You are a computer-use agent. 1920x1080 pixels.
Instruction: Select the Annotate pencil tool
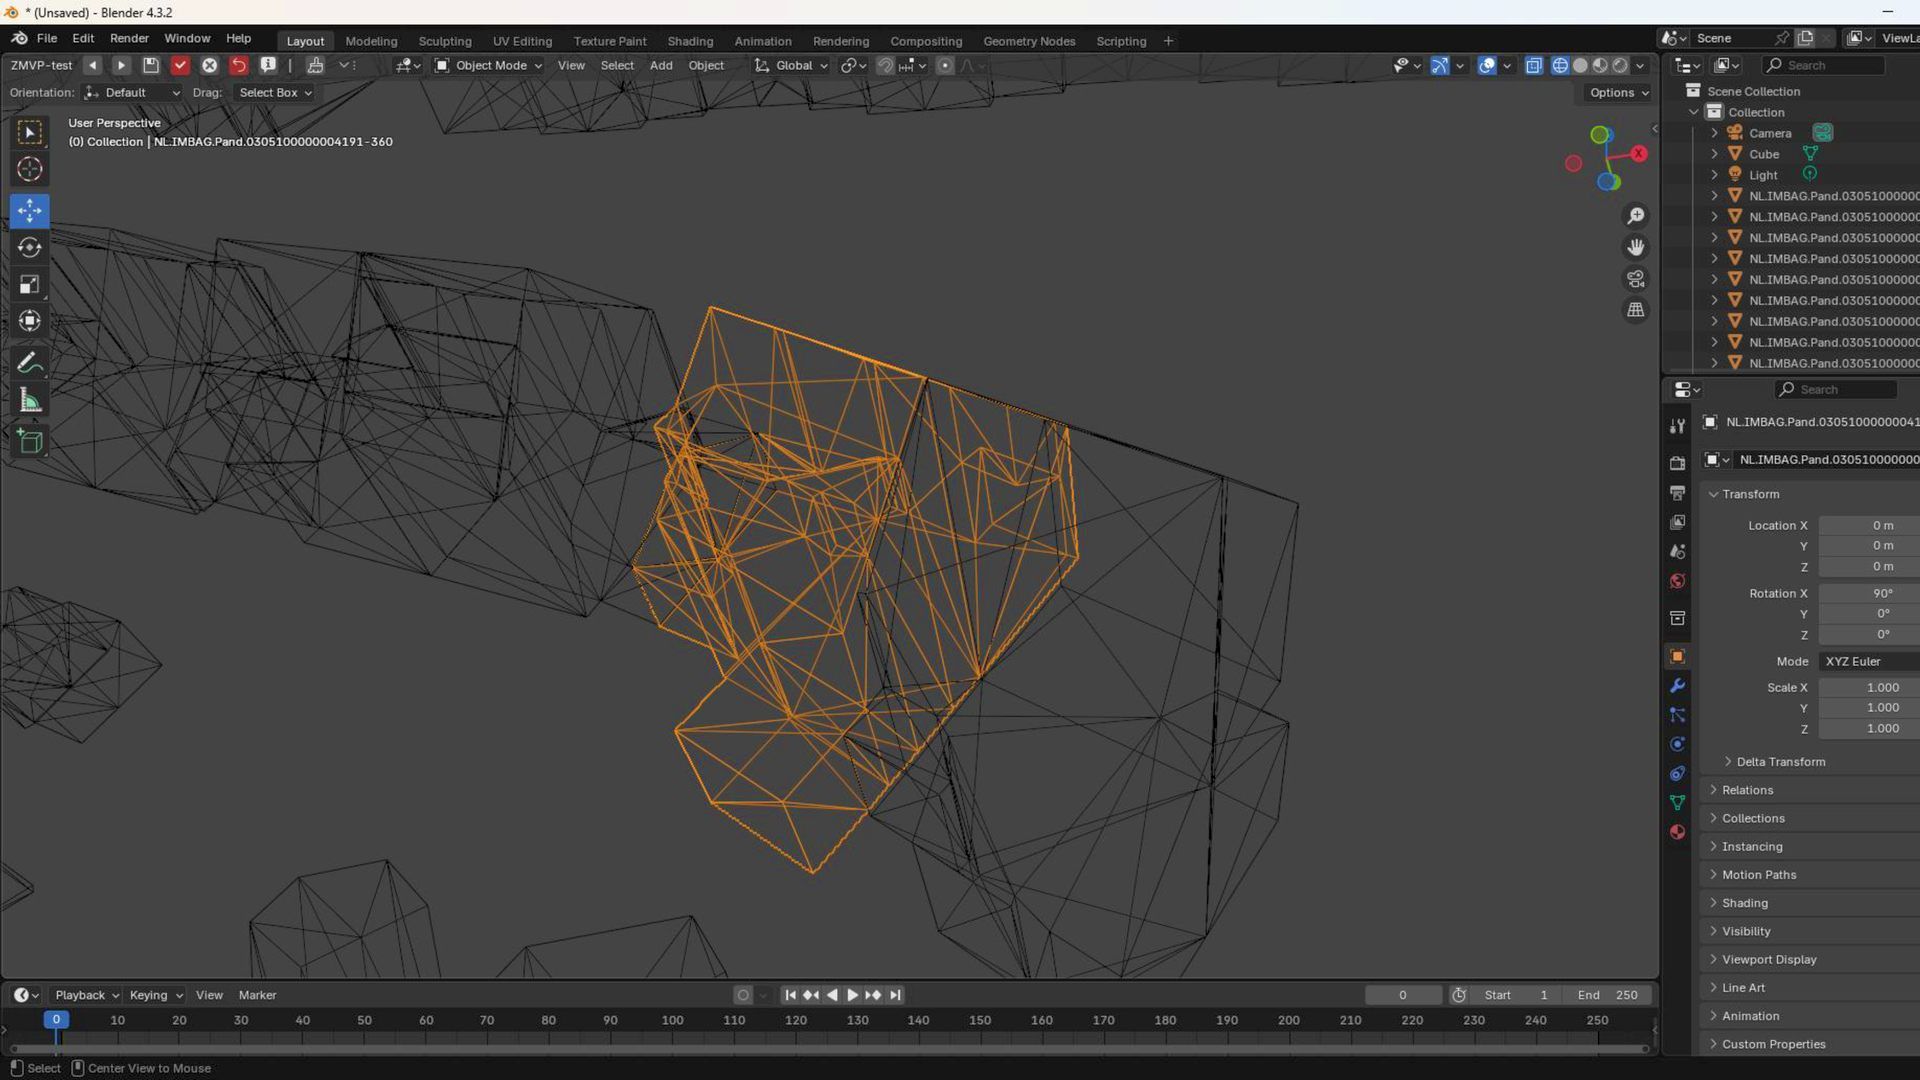[x=29, y=363]
